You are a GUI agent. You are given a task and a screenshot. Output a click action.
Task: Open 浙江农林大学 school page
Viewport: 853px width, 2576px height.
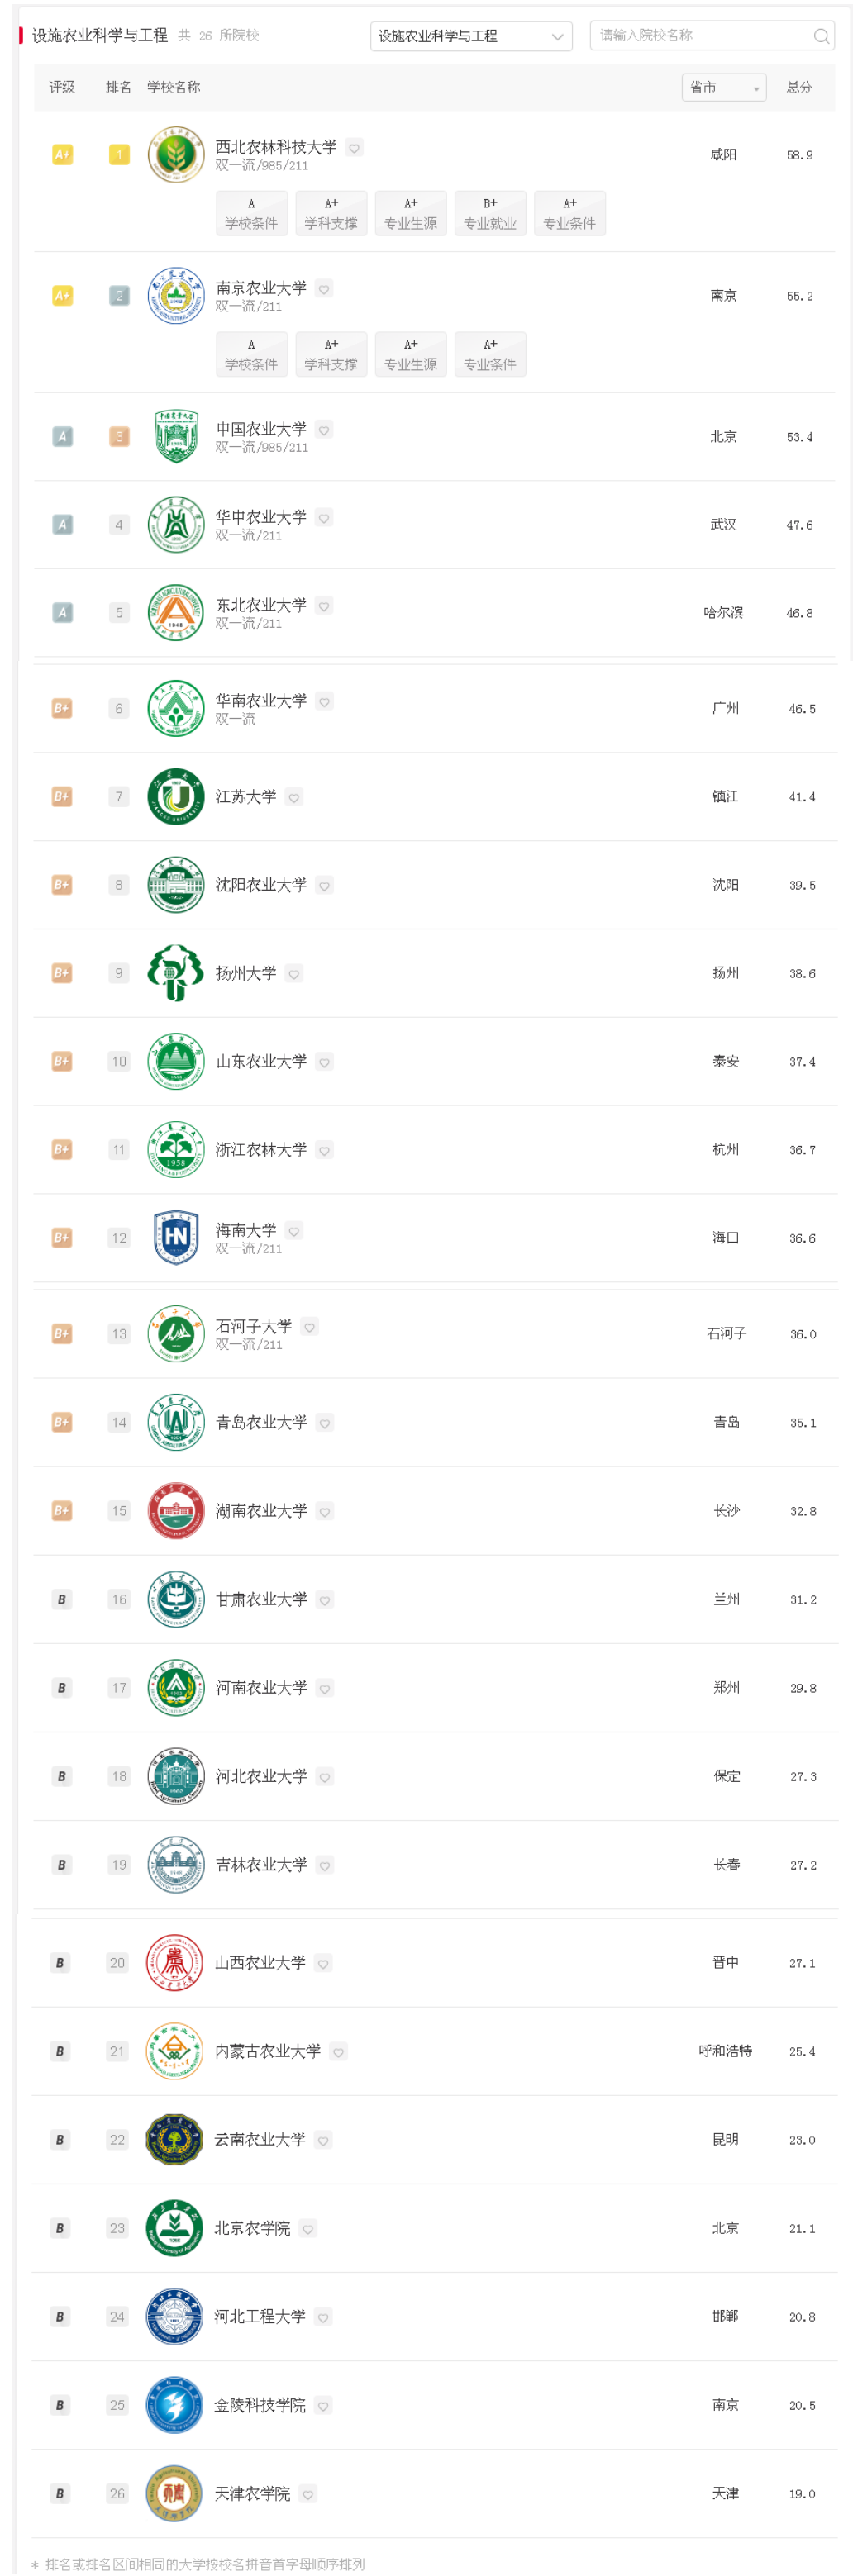coord(261,1149)
